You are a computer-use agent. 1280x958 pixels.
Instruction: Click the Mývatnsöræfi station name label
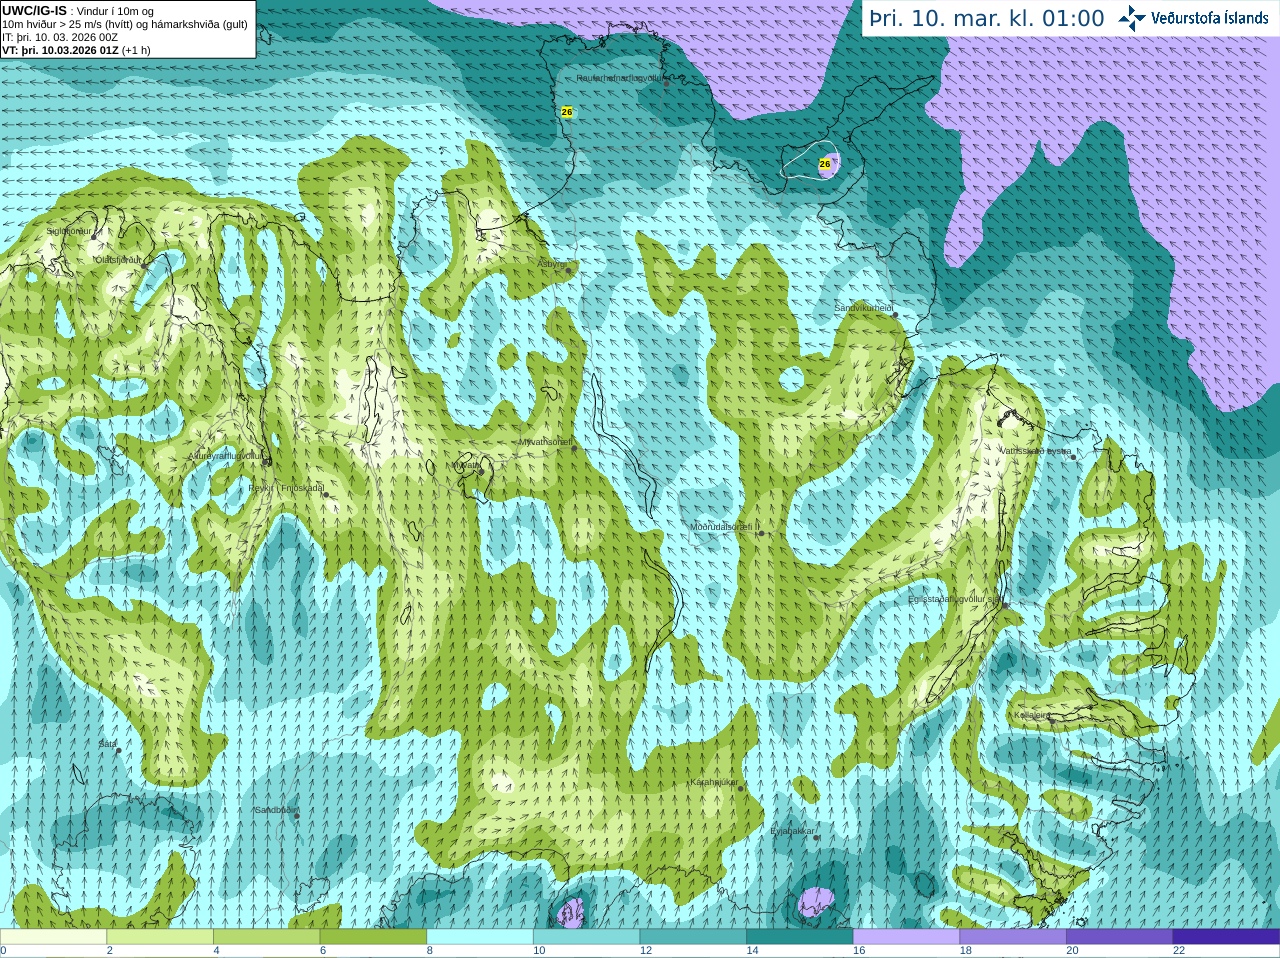pos(545,441)
